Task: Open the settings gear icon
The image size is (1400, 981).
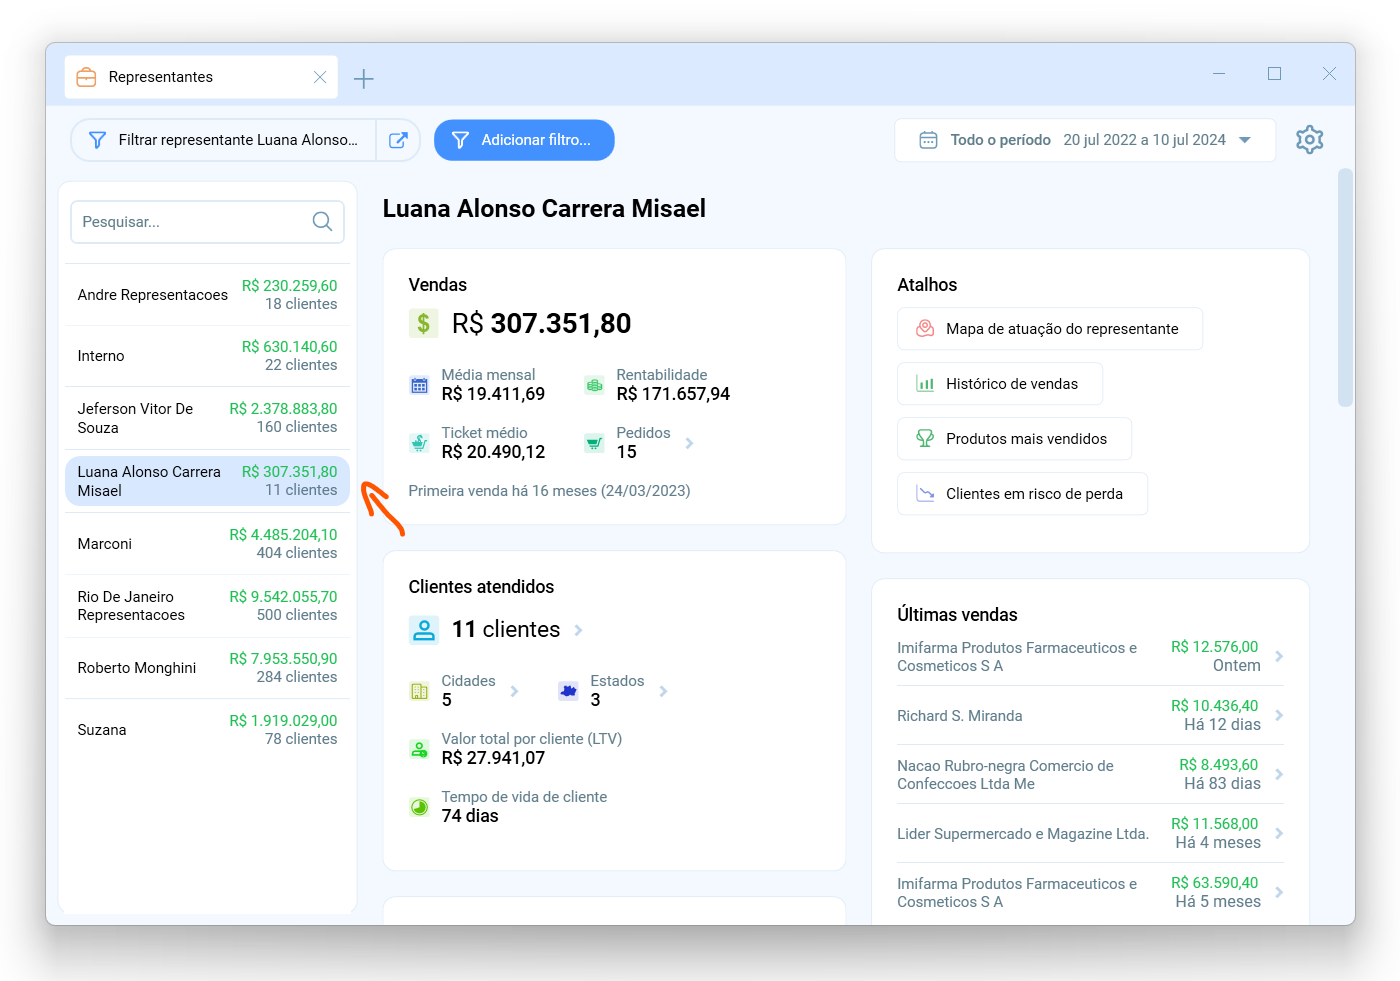Action: point(1309,140)
